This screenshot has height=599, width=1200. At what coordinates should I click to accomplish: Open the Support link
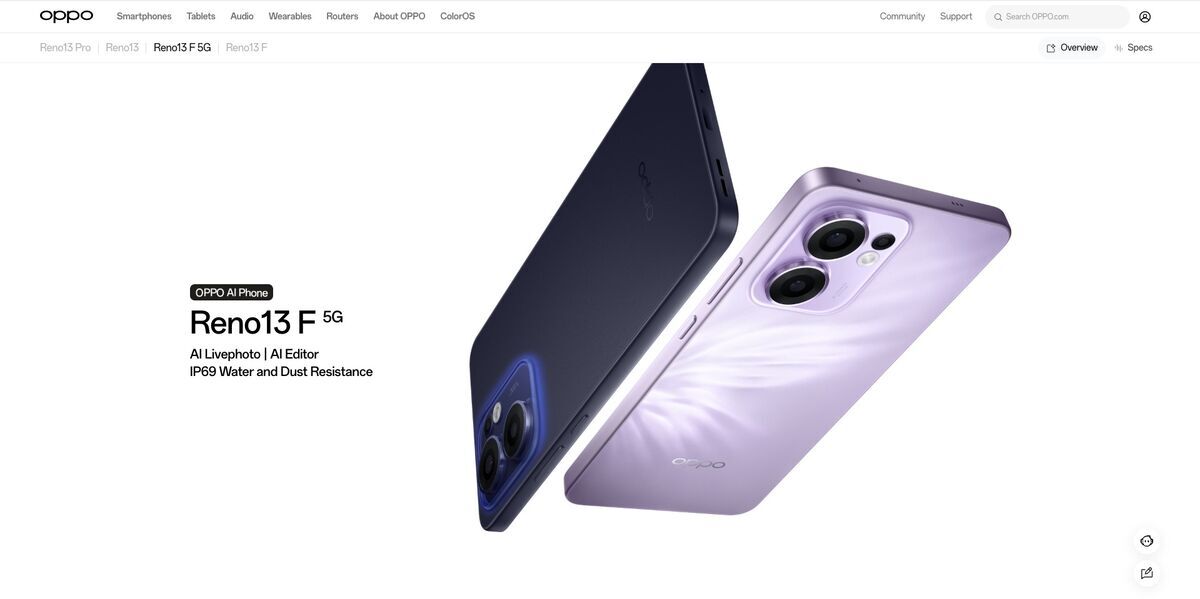click(x=956, y=16)
